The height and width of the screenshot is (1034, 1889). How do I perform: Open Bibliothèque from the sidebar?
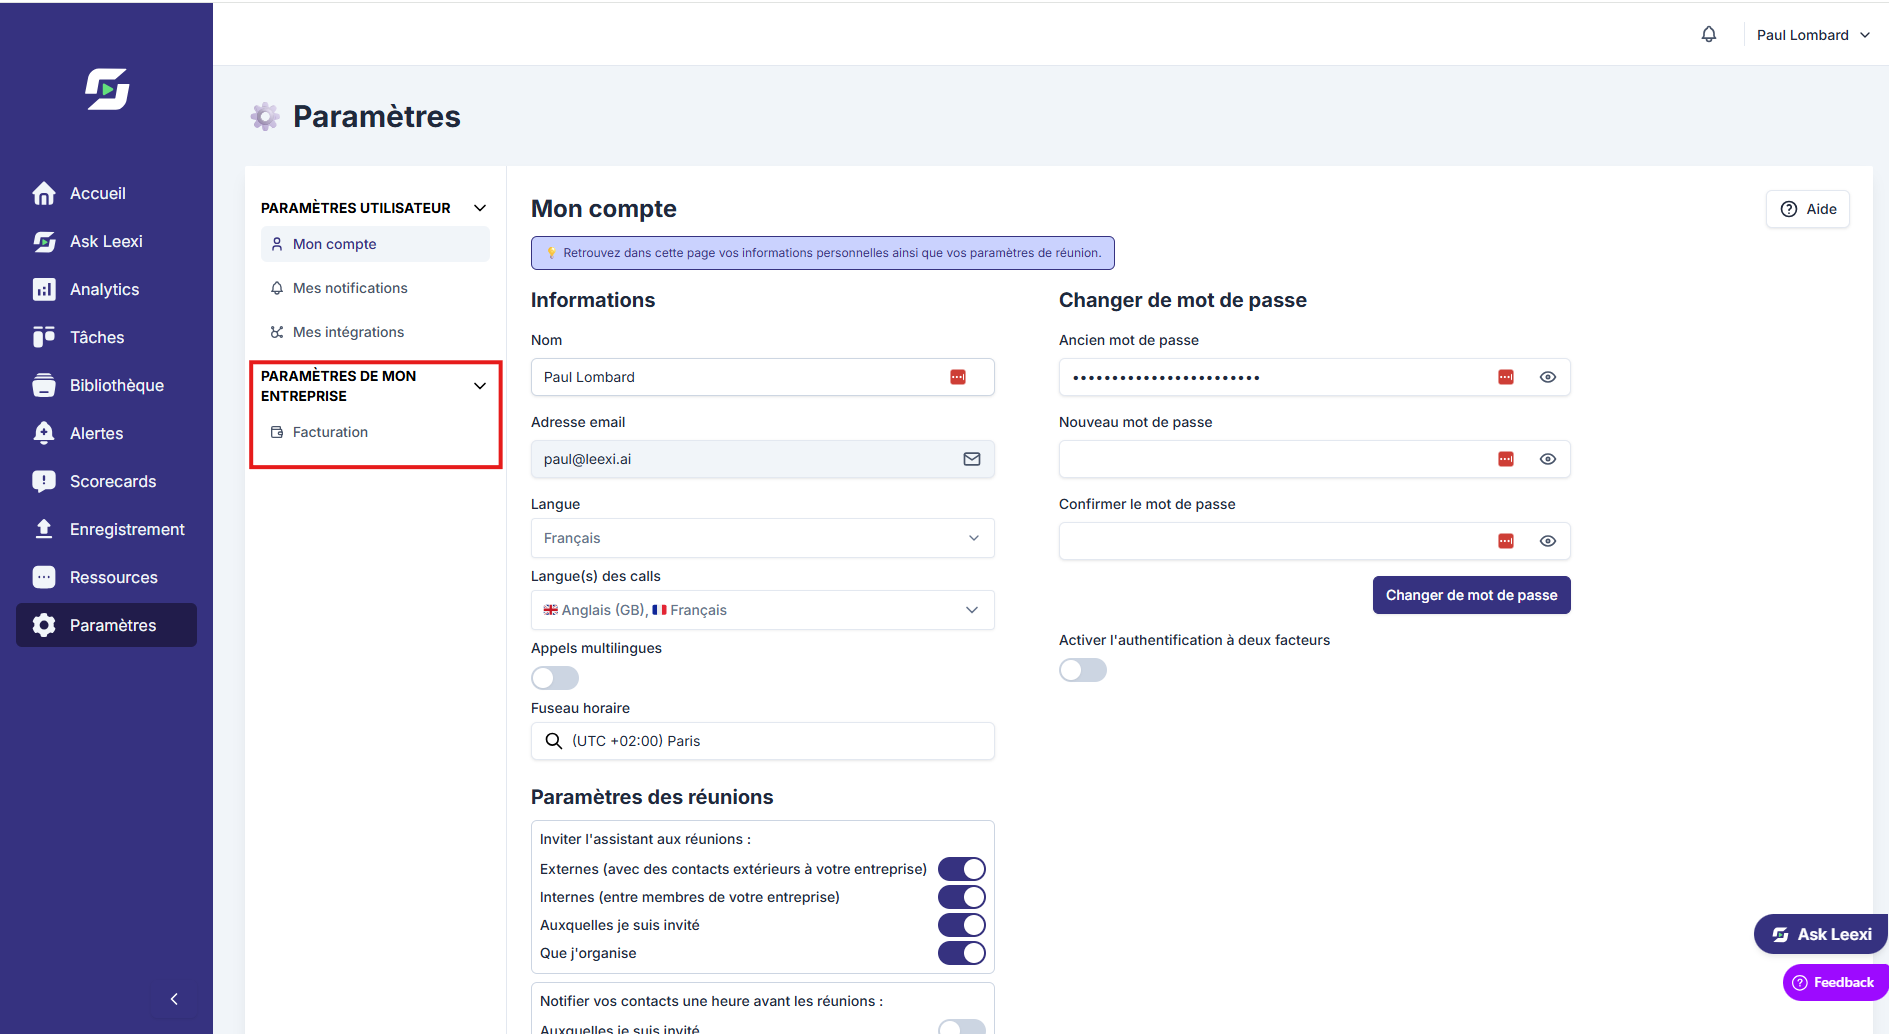[x=106, y=385]
